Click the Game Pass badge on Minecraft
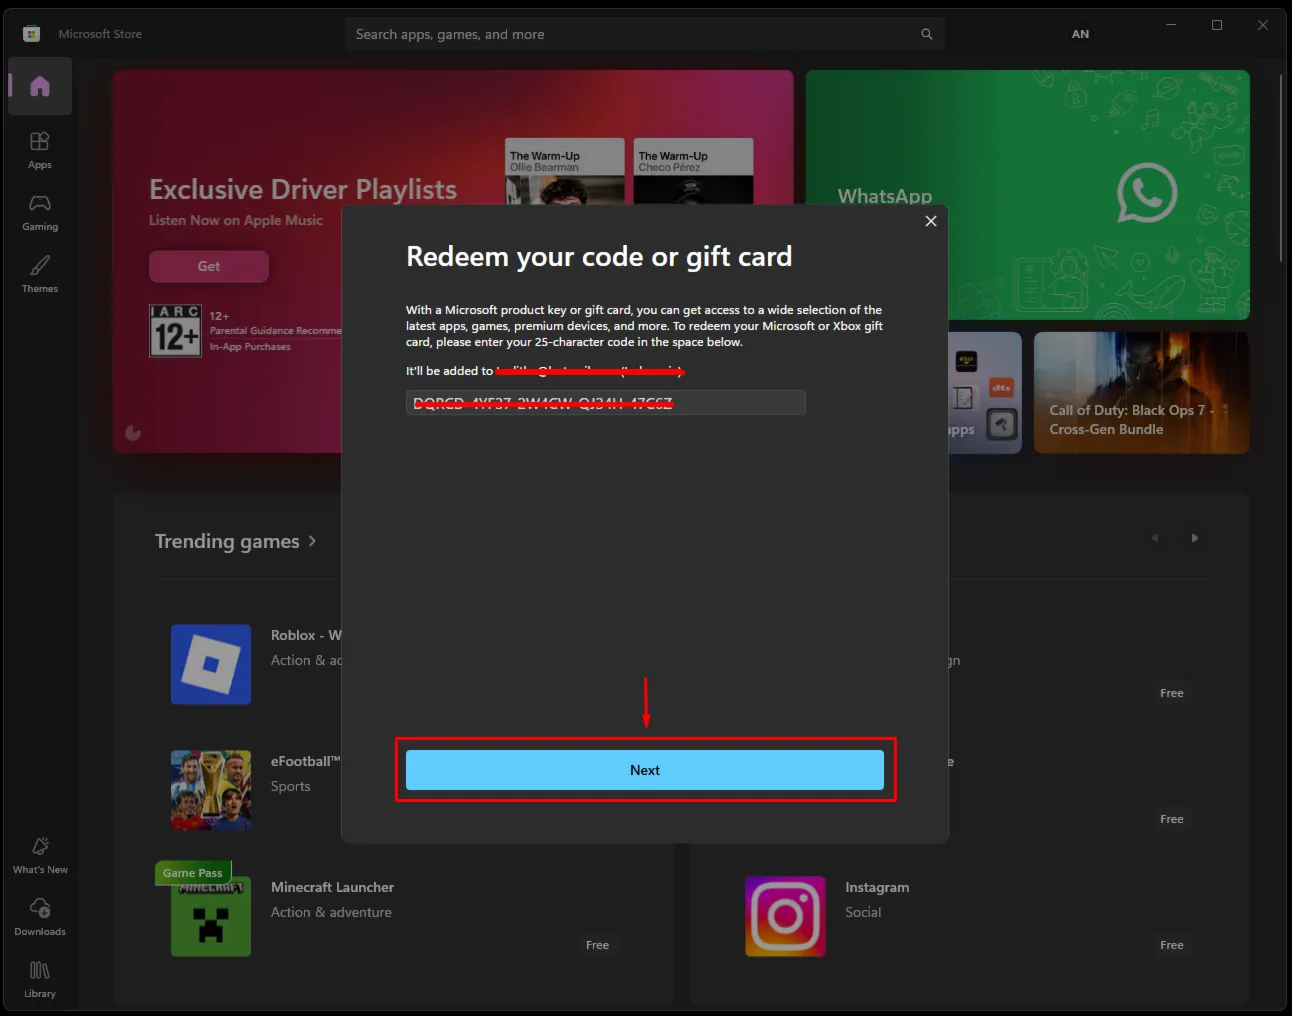The height and width of the screenshot is (1016, 1292). click(x=193, y=873)
